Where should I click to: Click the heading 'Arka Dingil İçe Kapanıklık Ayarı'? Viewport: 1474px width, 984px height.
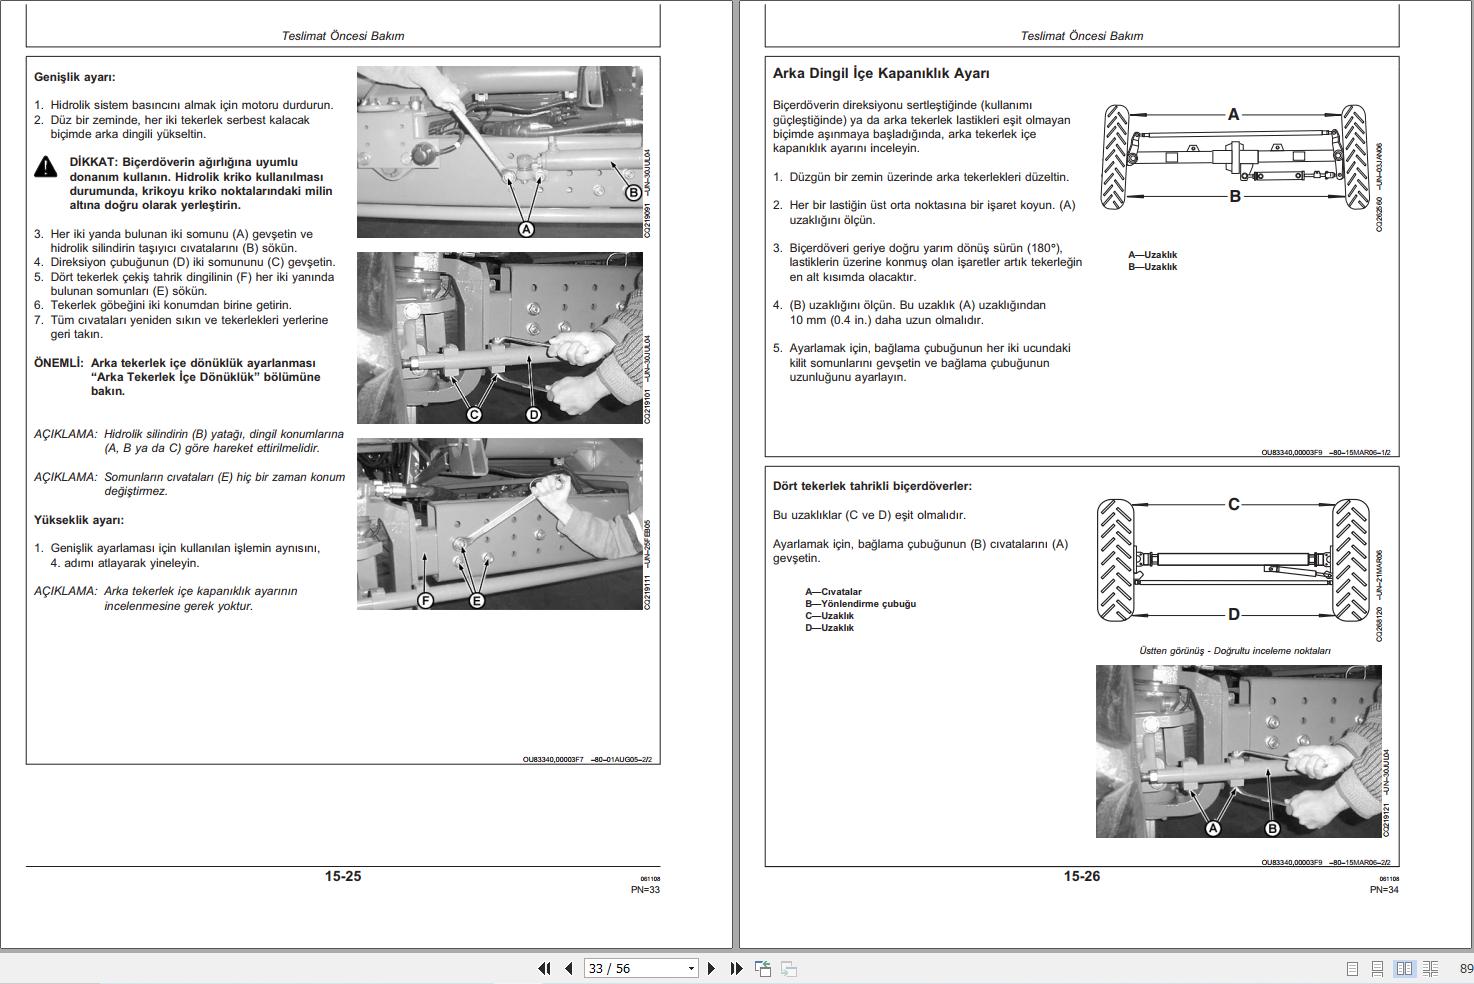pos(881,73)
